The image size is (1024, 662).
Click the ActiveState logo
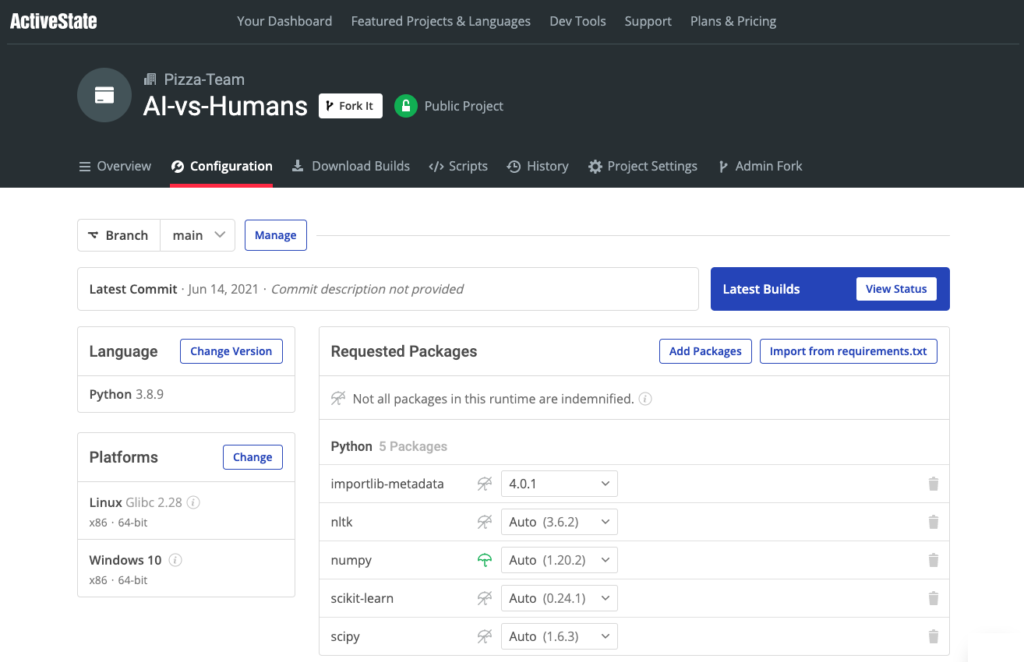[54, 22]
